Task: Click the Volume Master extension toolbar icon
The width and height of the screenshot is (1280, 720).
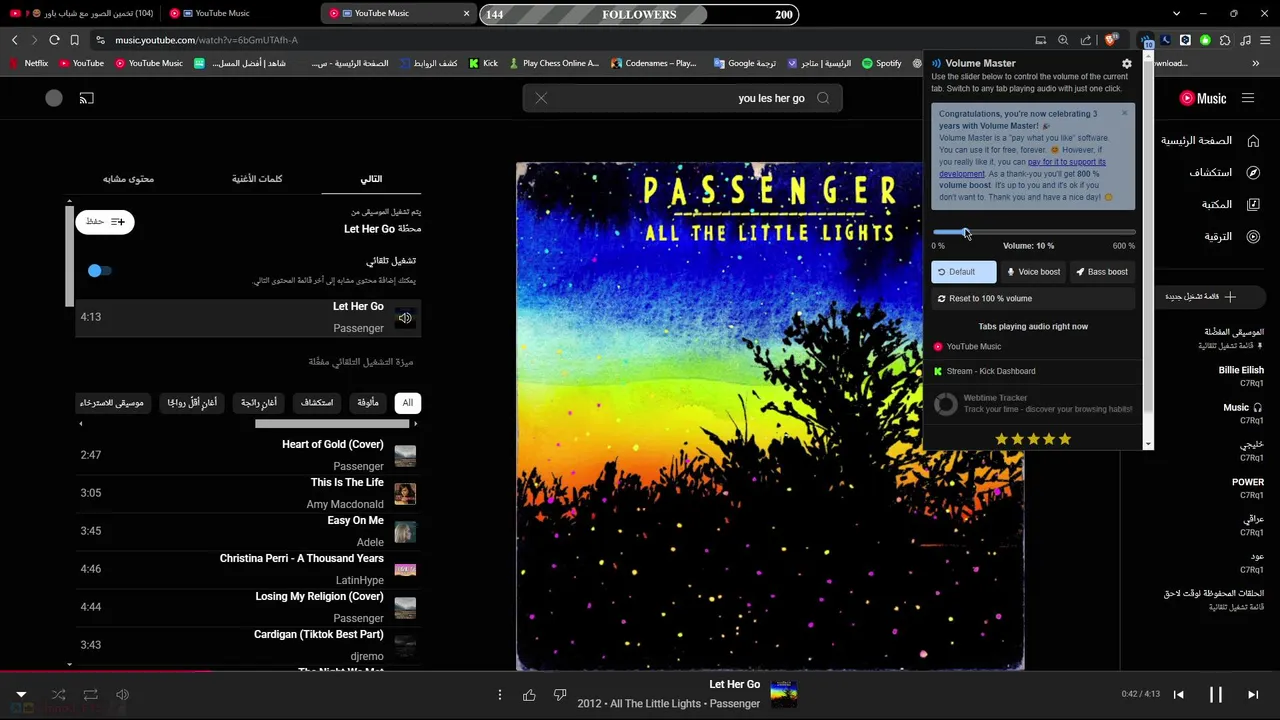Action: [1146, 40]
